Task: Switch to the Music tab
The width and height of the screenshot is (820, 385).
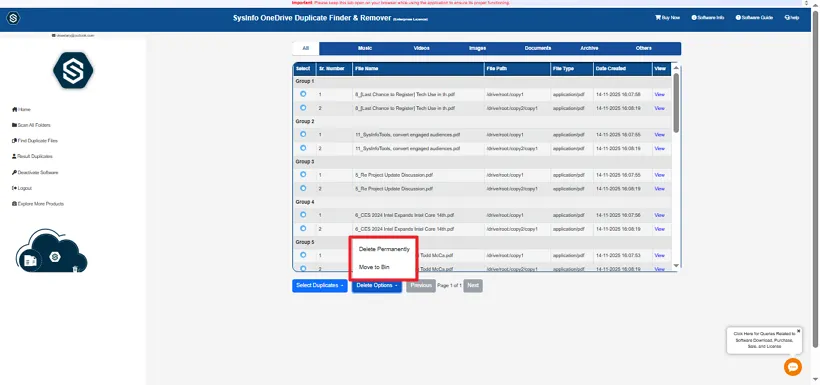Action: (365, 48)
